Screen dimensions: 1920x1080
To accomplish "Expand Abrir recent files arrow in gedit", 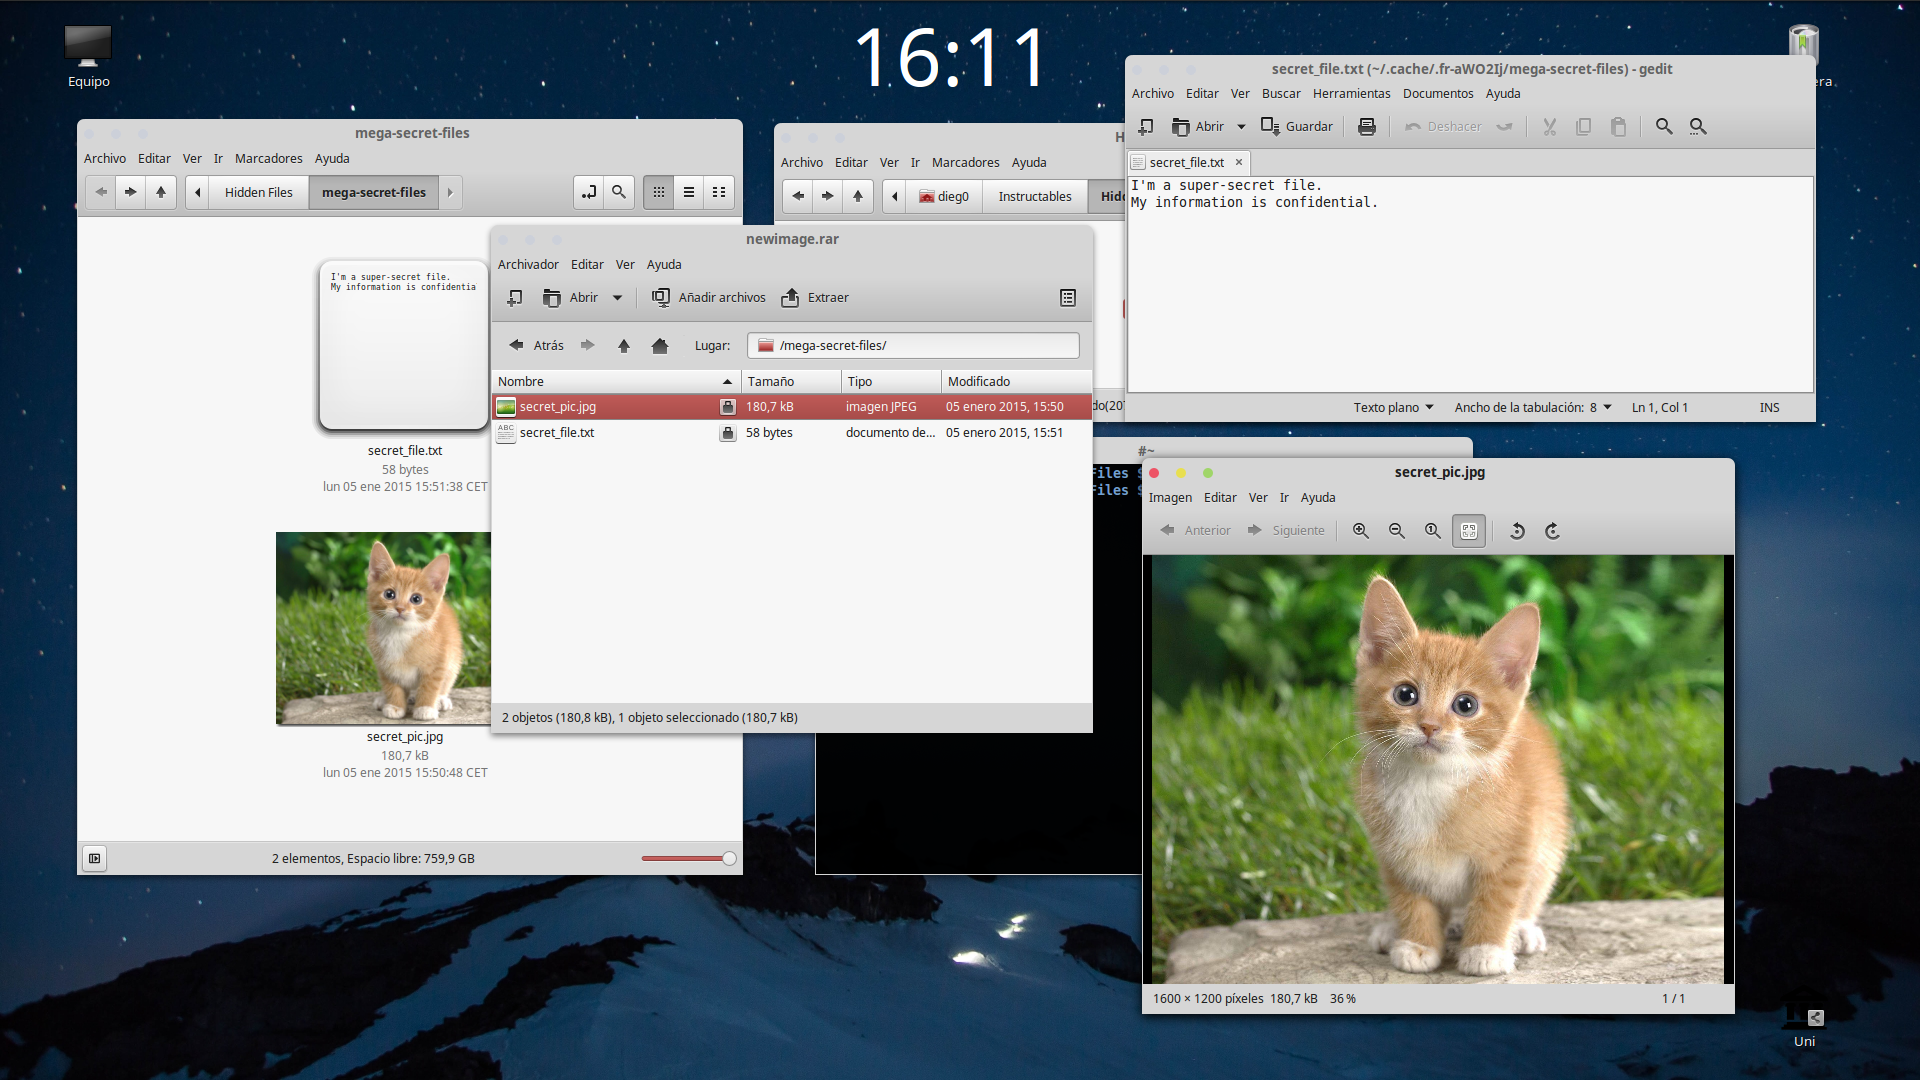I will coord(1241,126).
